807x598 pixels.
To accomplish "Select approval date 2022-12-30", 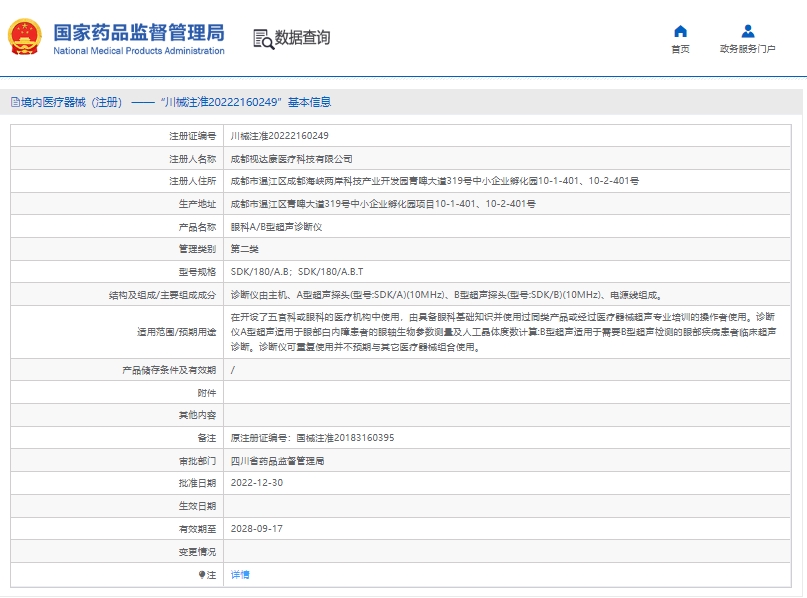I will [257, 483].
